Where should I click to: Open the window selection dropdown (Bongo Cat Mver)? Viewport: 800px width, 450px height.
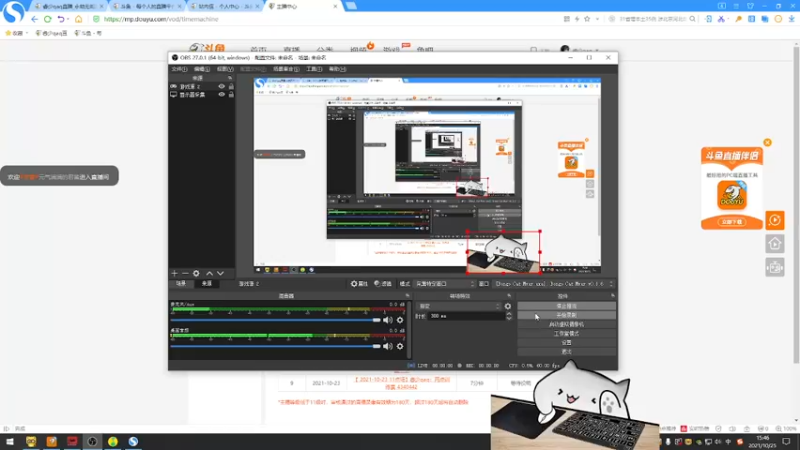[x=554, y=284]
